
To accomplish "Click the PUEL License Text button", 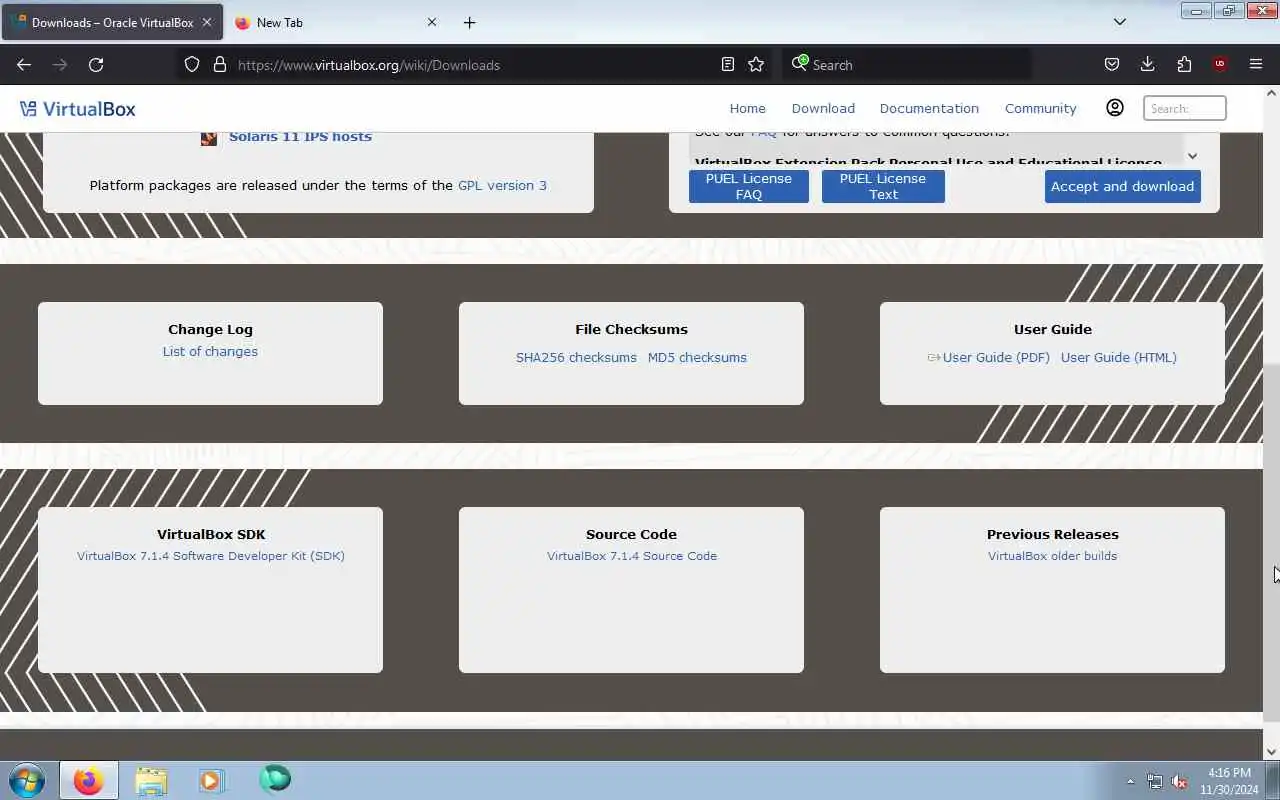I will (883, 186).
